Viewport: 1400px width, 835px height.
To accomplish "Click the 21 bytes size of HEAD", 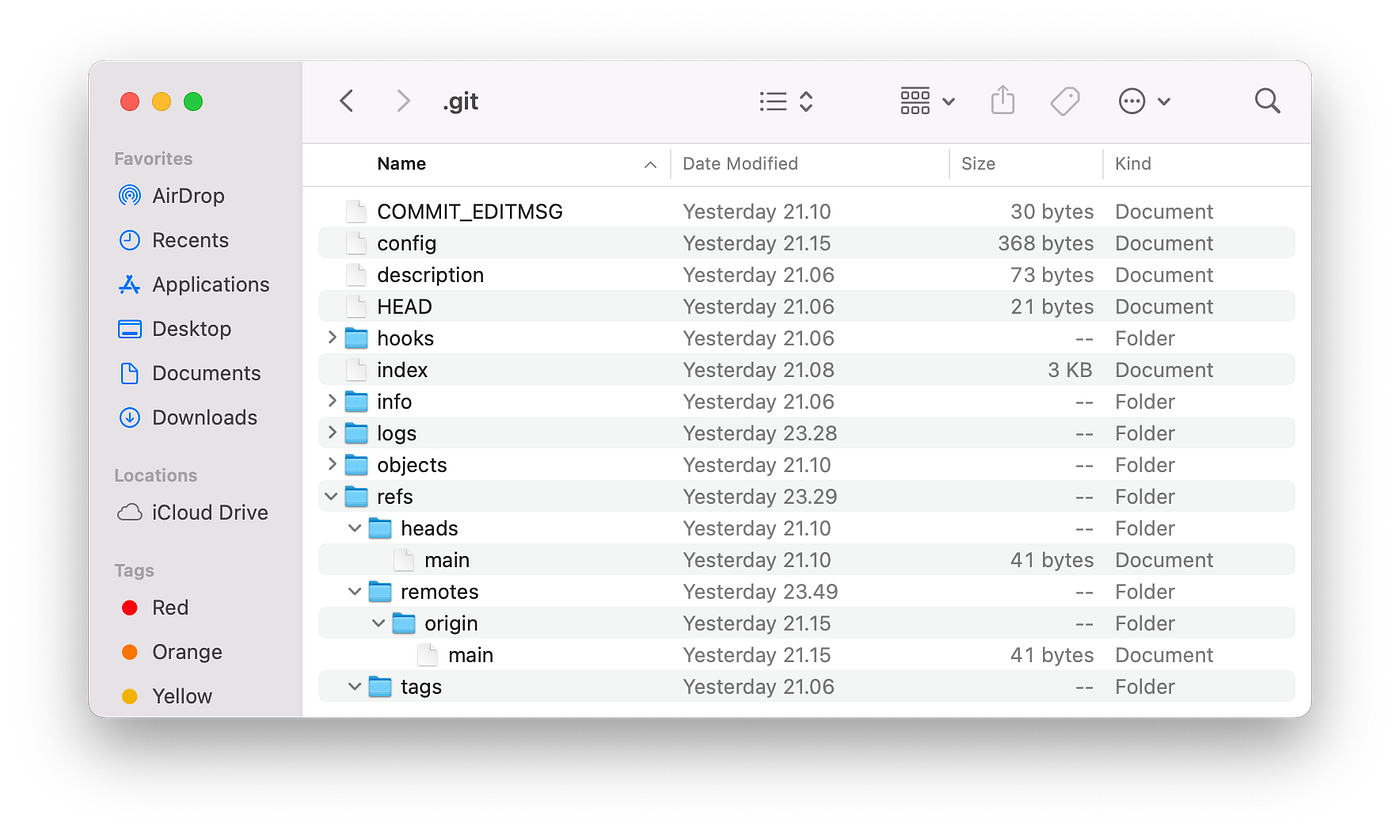I will 1052,307.
